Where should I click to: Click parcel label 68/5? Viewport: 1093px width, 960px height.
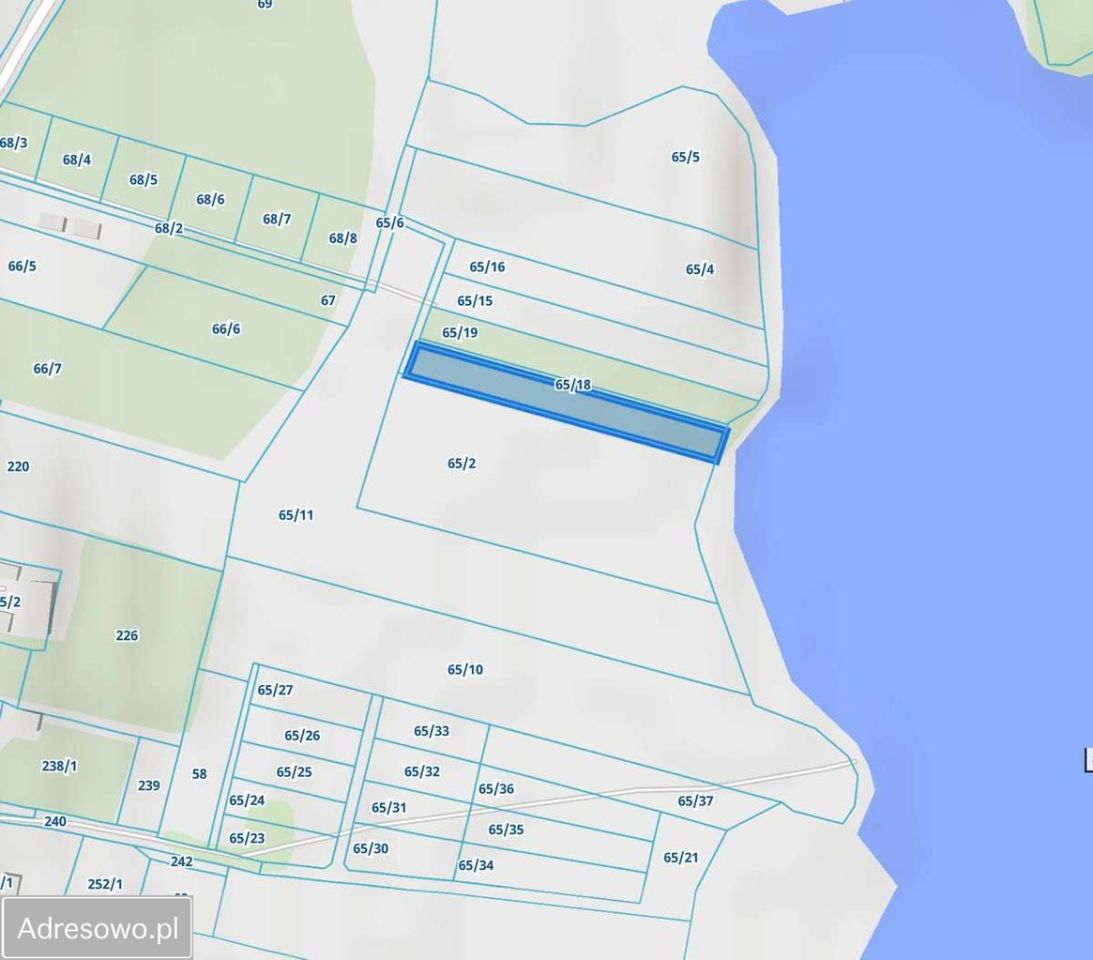click(x=143, y=180)
